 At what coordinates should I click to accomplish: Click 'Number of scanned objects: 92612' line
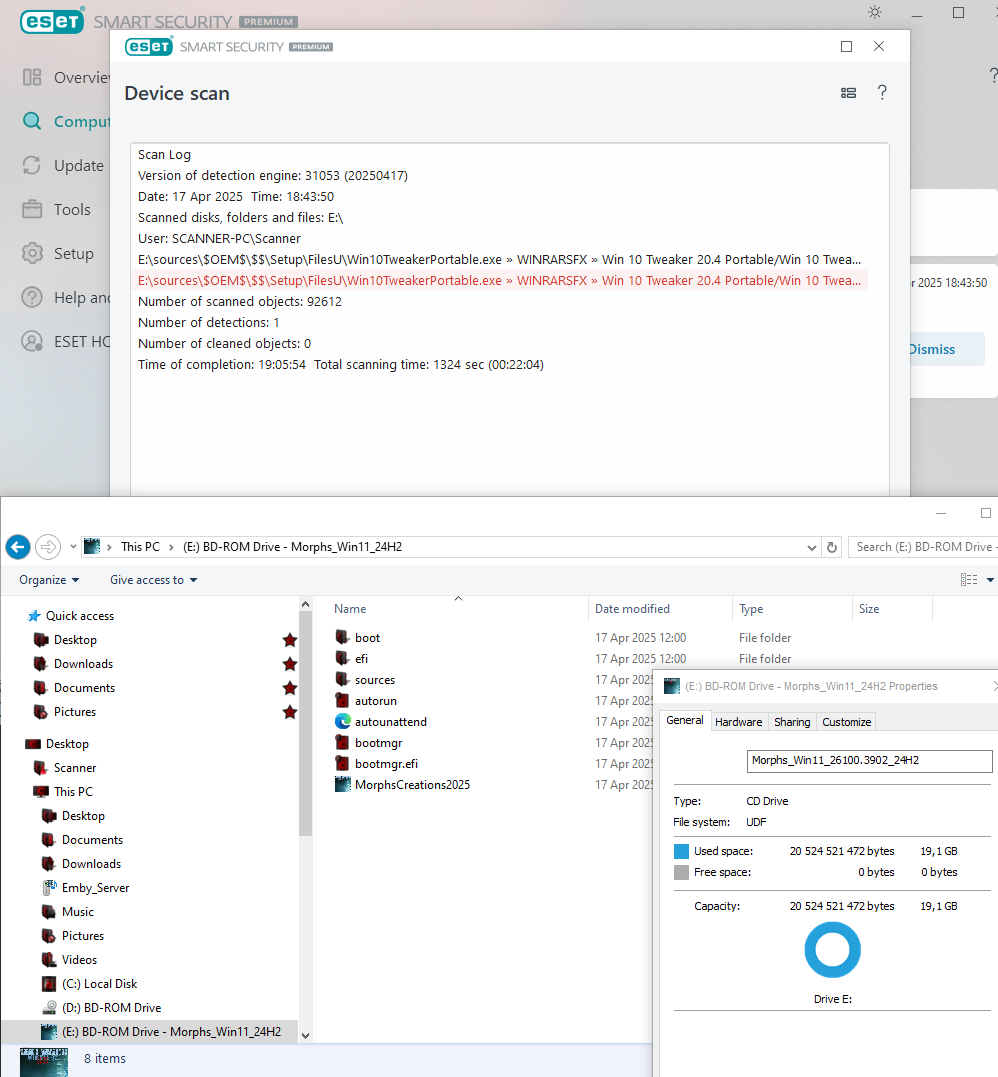(240, 302)
